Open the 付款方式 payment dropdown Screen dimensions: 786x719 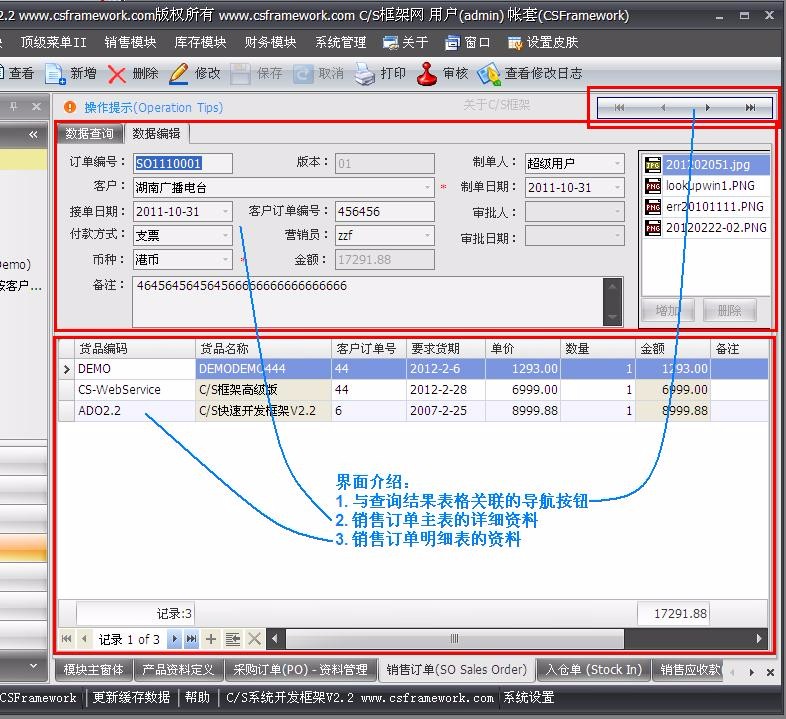coord(226,235)
